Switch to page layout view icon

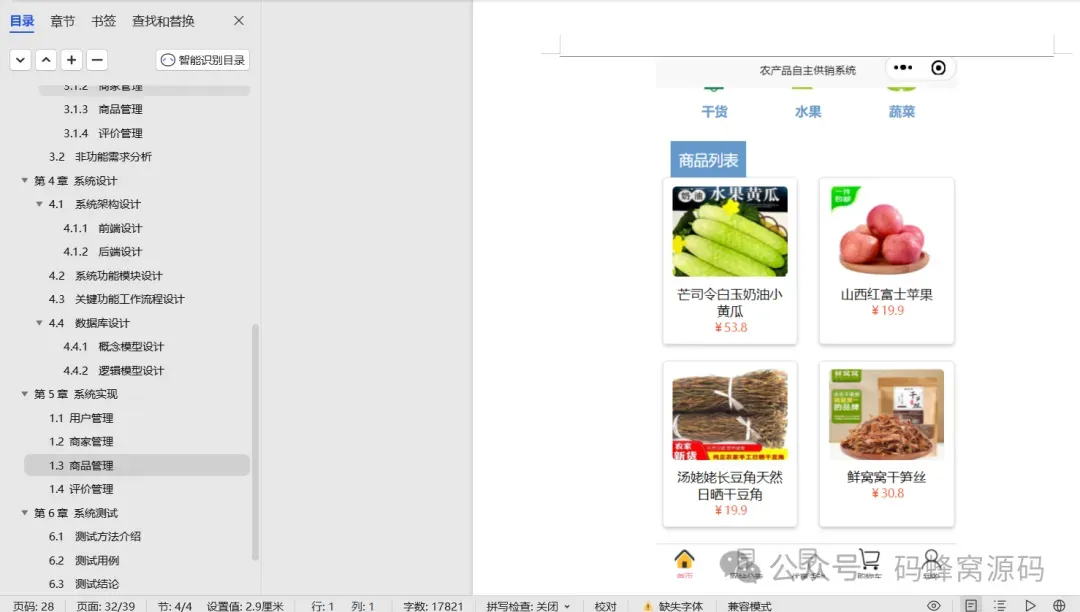[971, 606]
